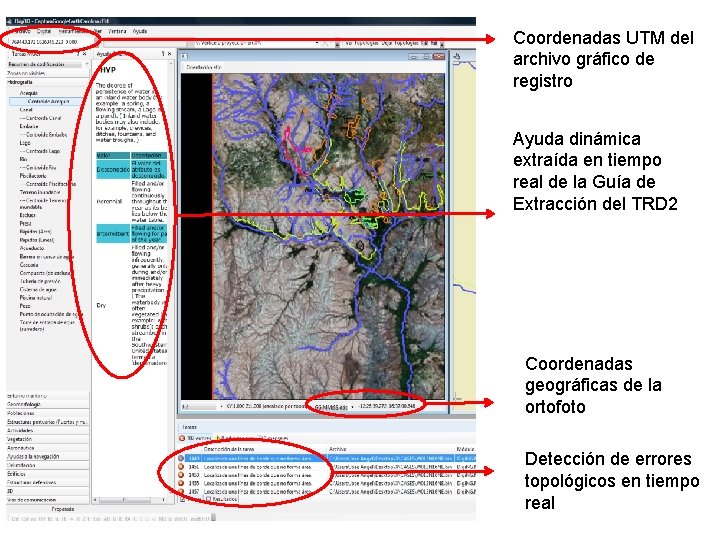This screenshot has height=540, width=720.
Task: Select Río item
Action: pos(23,159)
